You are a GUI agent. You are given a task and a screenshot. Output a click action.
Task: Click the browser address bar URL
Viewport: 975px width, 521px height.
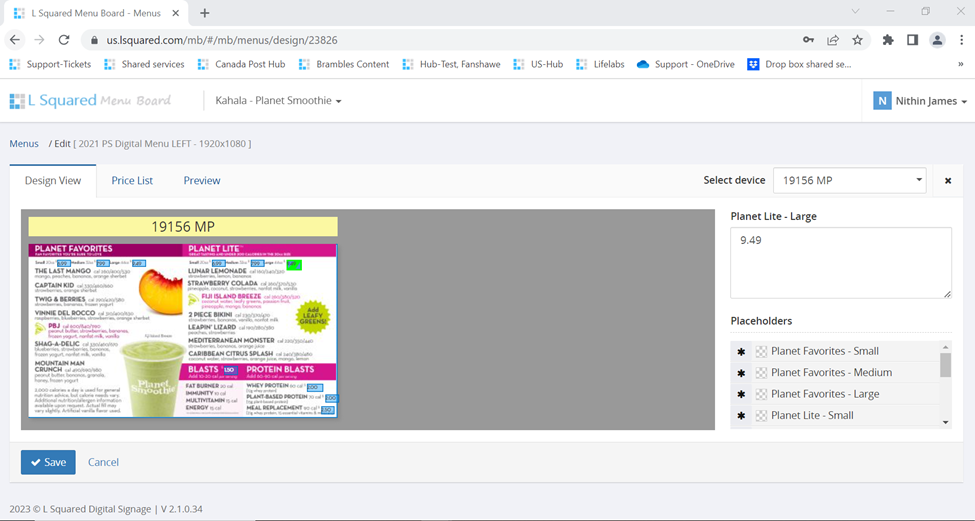point(221,40)
